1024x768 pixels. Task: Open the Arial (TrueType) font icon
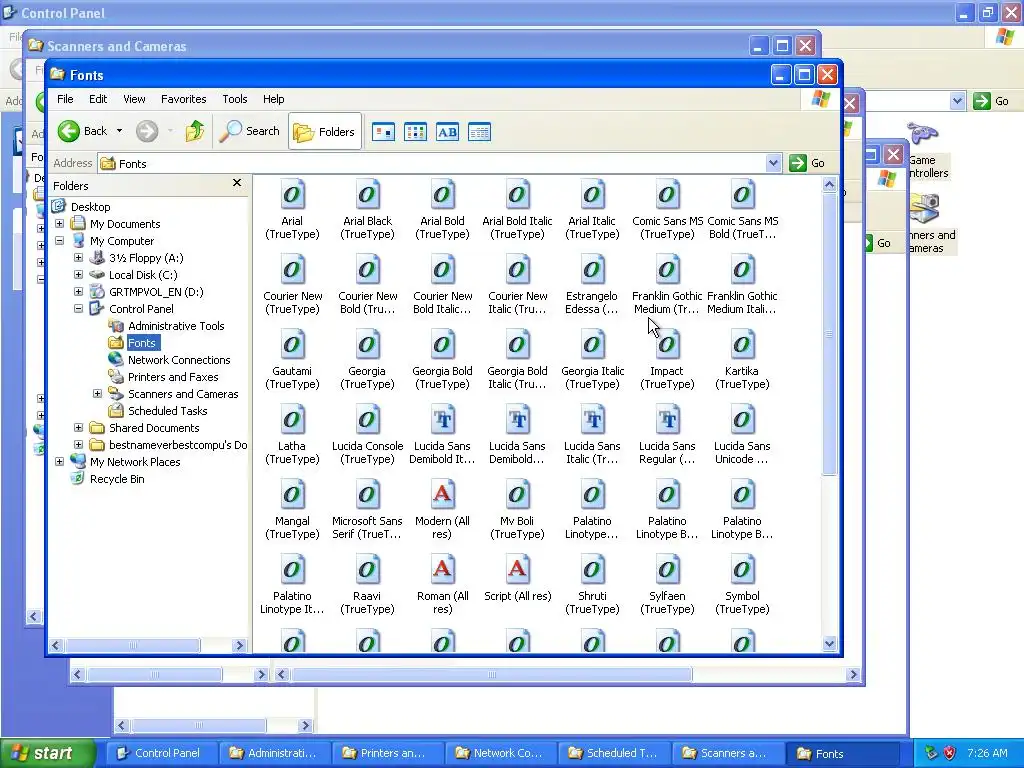tap(292, 195)
